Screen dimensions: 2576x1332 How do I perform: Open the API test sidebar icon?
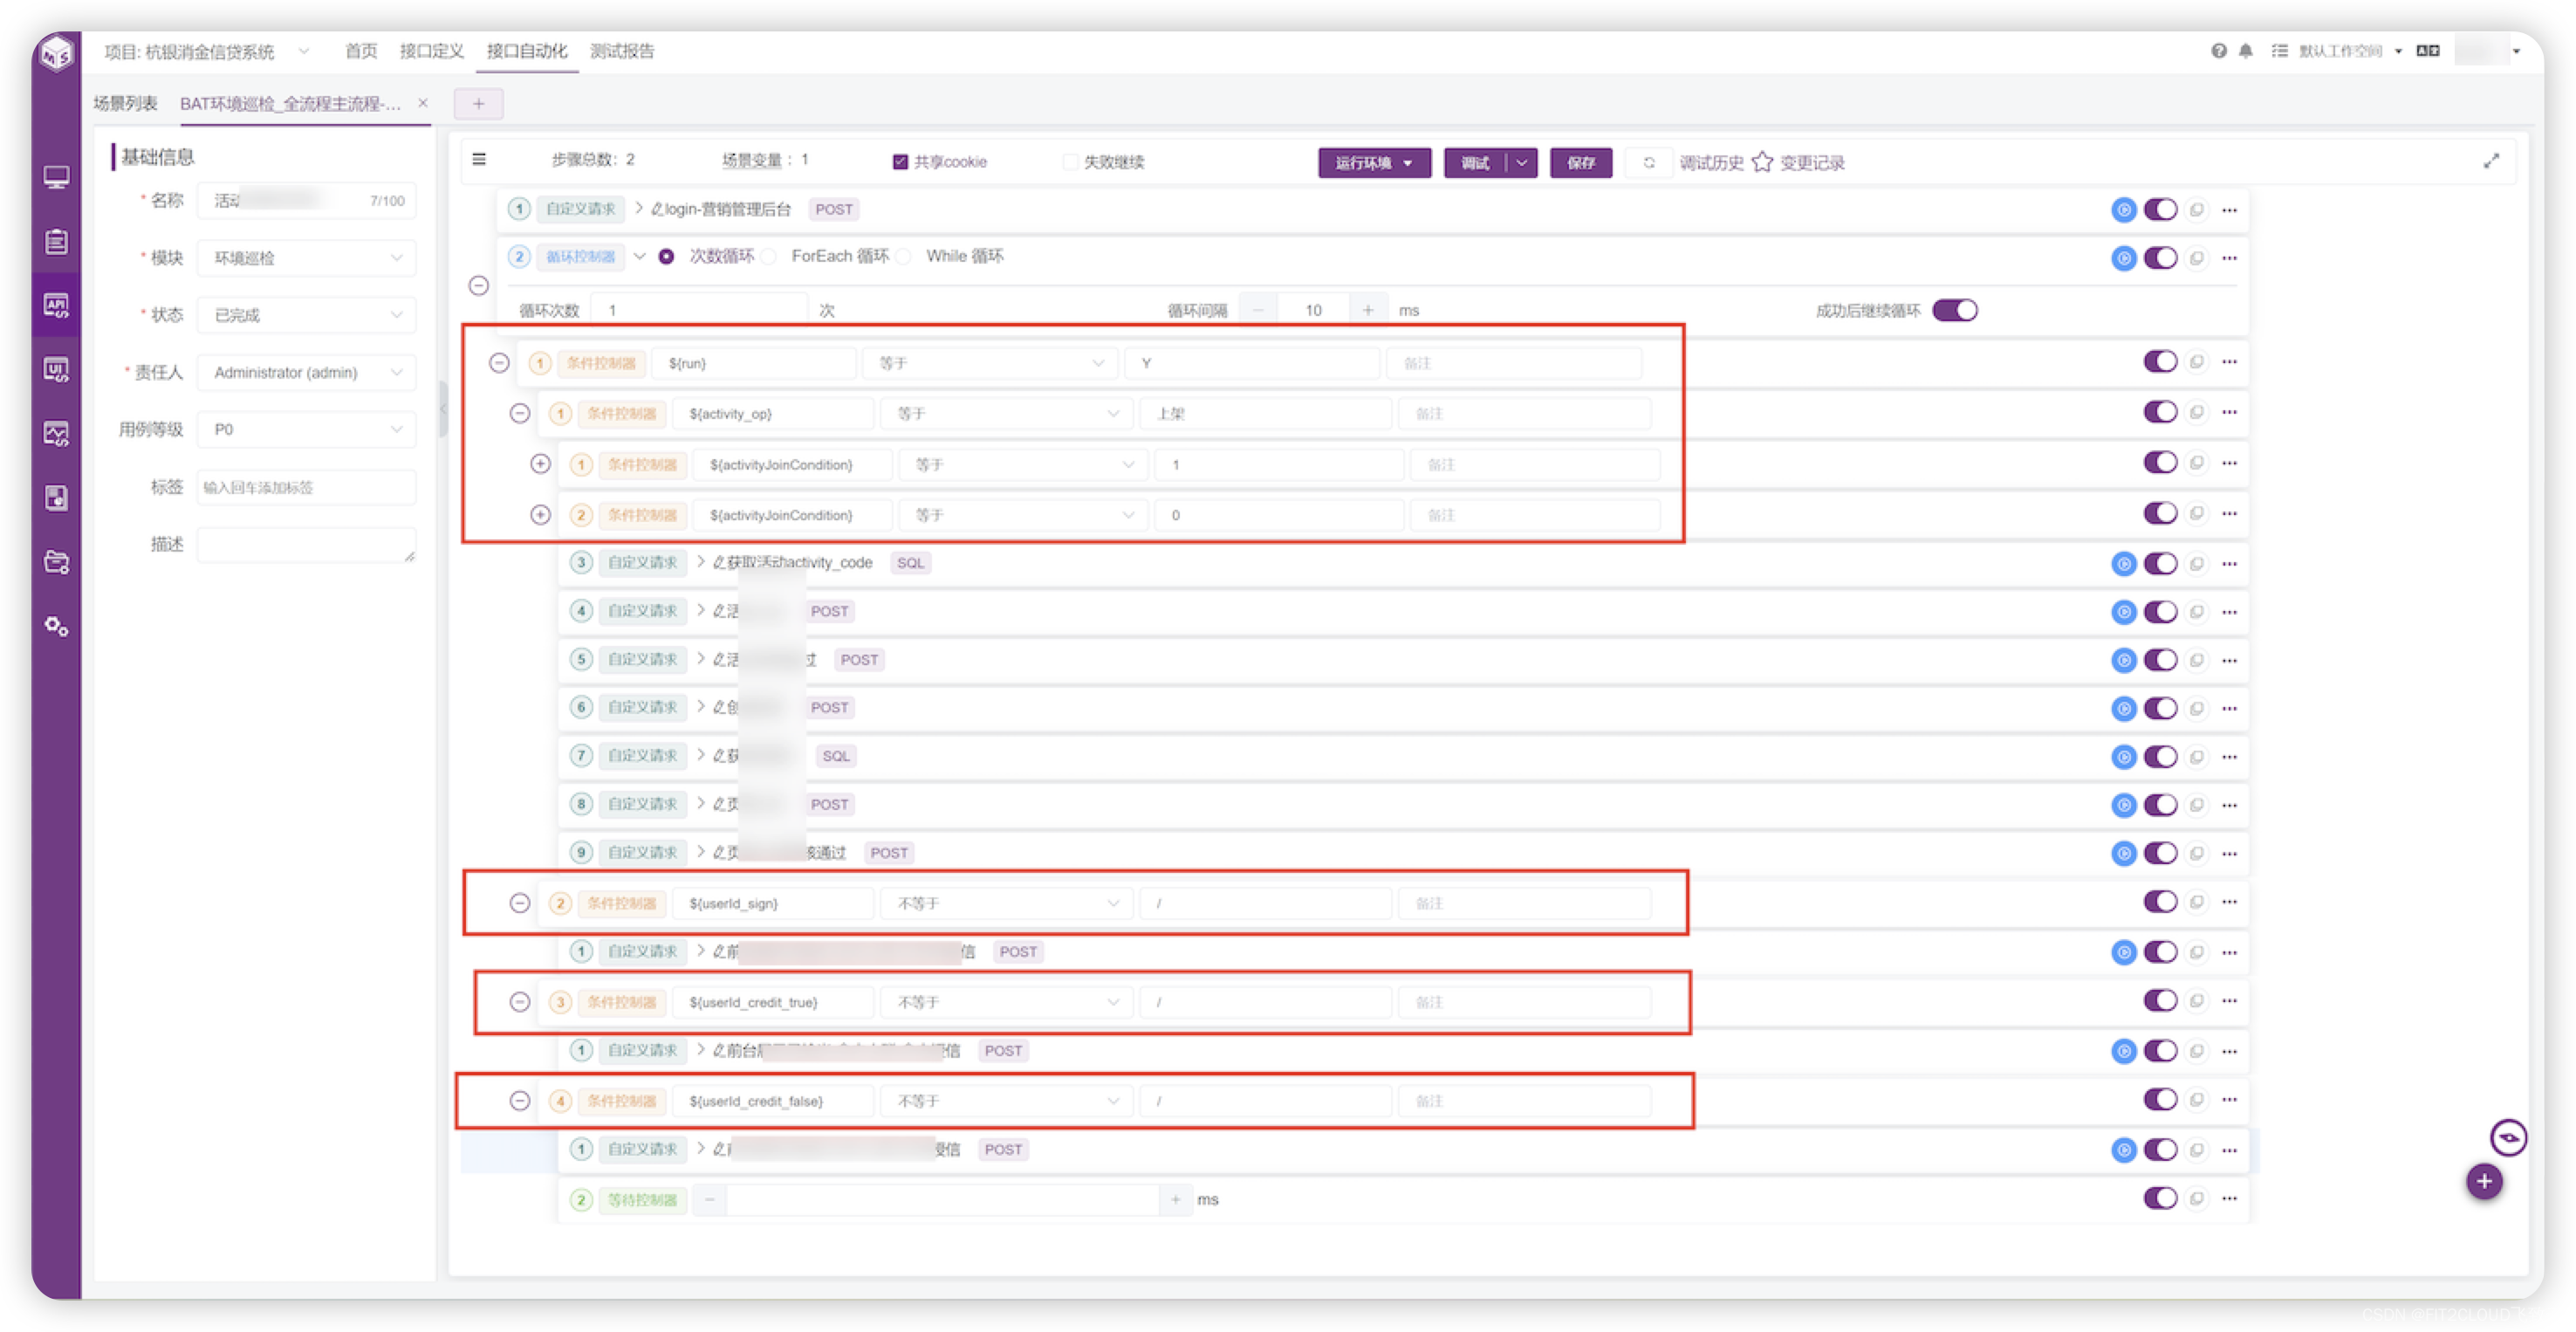tap(56, 305)
